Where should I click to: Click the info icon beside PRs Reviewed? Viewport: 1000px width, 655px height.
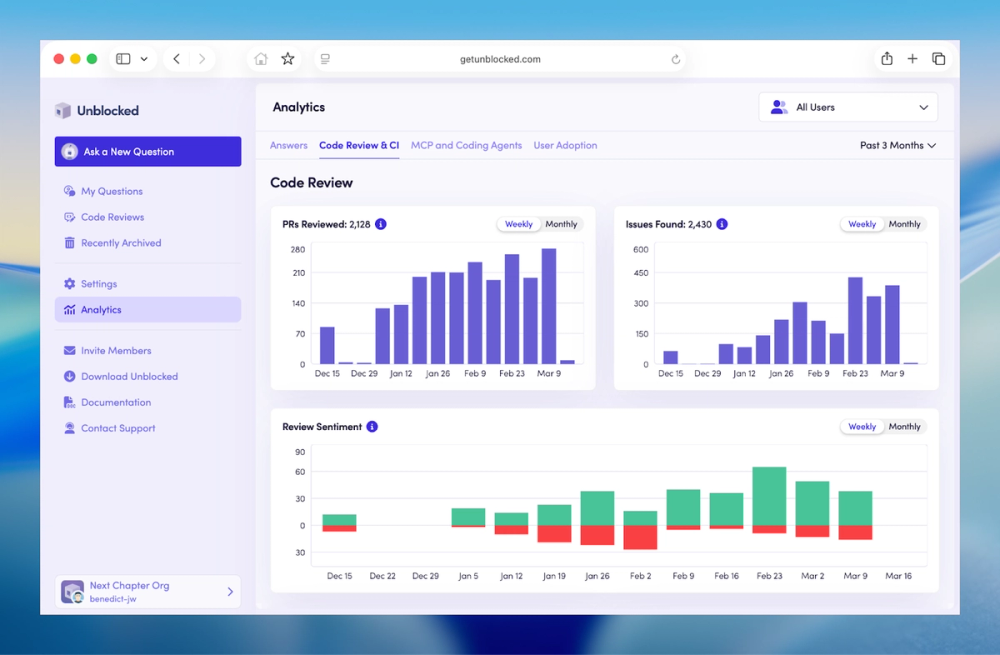click(x=381, y=224)
